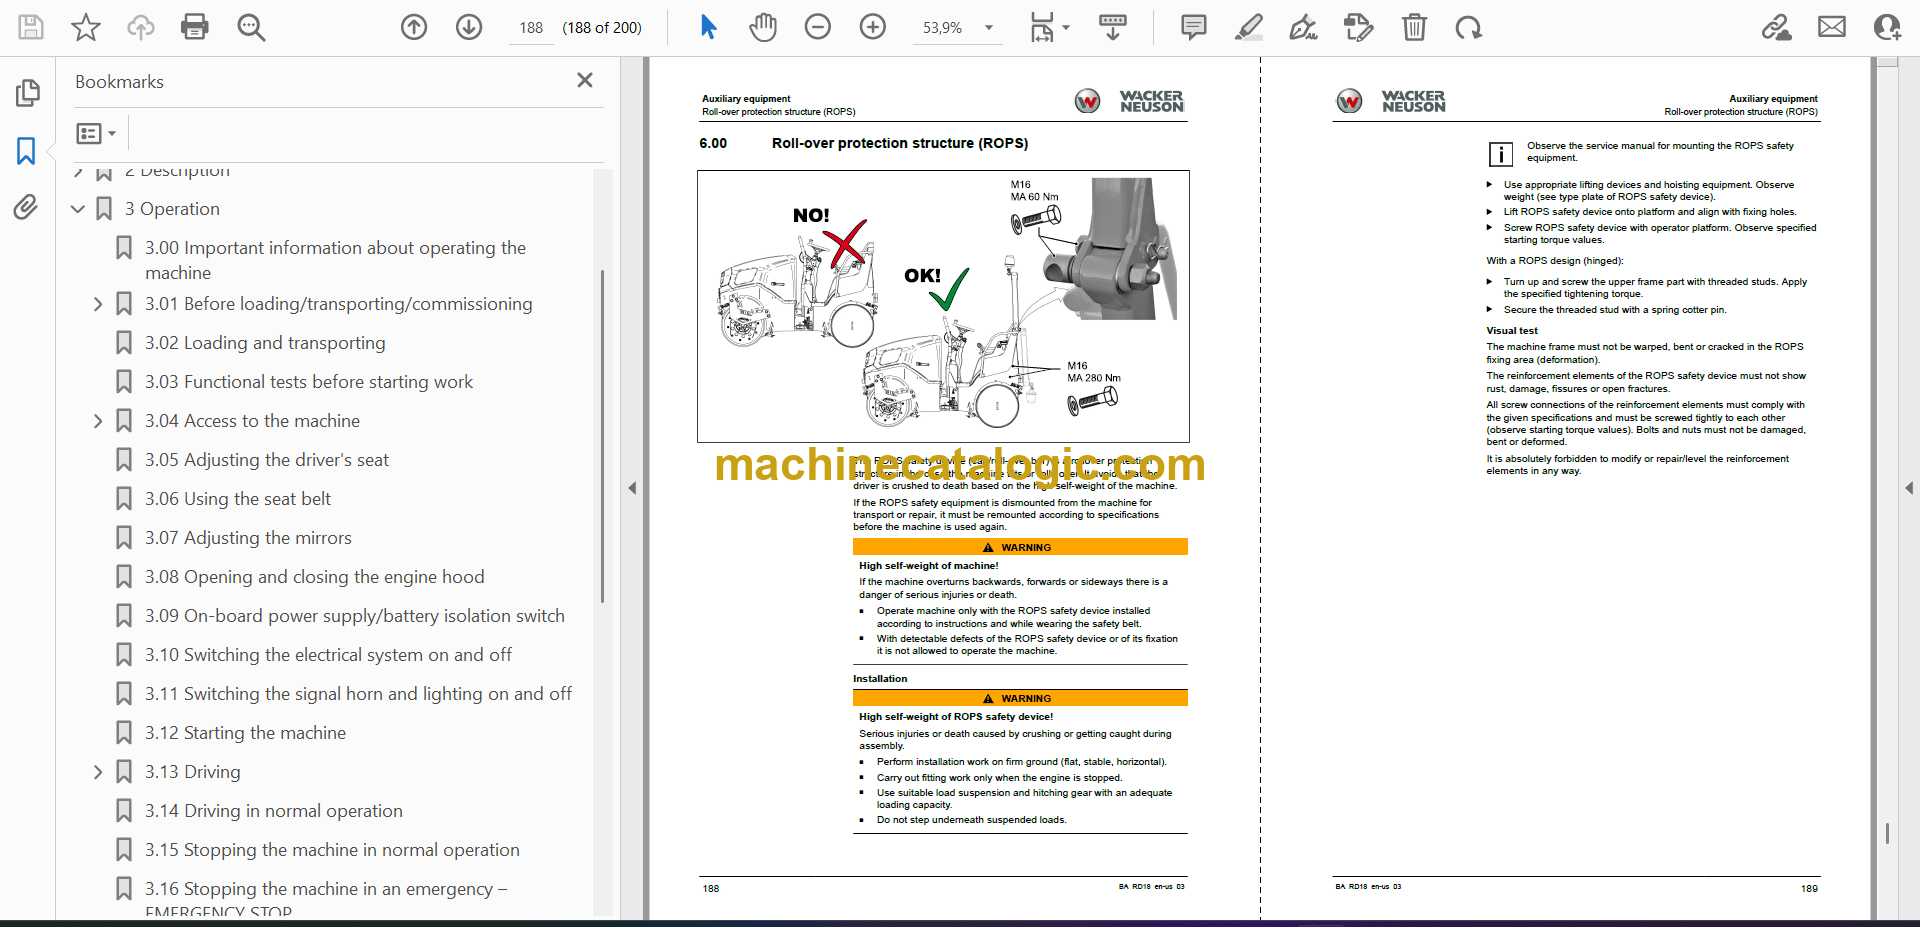Expand the right tools pane arrow

pos(1909,488)
